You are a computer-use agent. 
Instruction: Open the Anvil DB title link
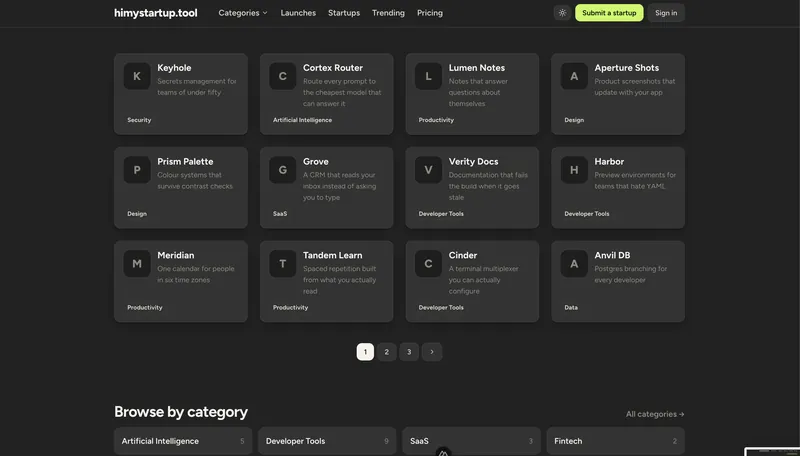(612, 256)
